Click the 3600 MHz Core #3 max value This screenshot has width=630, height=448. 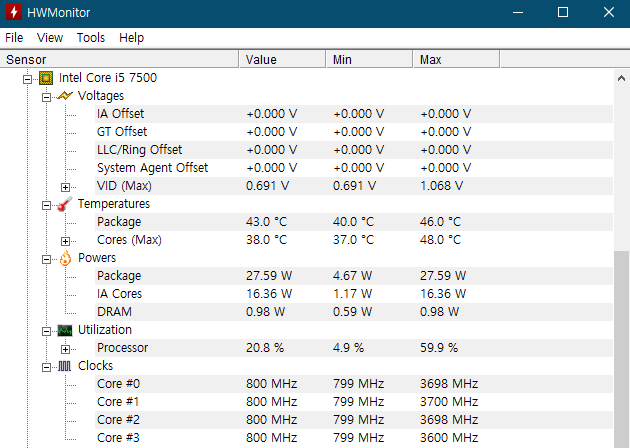[x=449, y=438]
